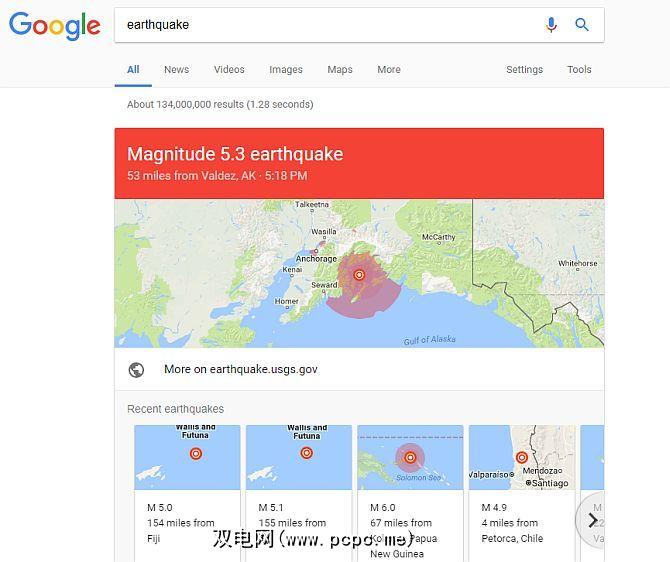Image resolution: width=670 pixels, height=562 pixels.
Task: Open the More search options dropdown
Action: 389,70
